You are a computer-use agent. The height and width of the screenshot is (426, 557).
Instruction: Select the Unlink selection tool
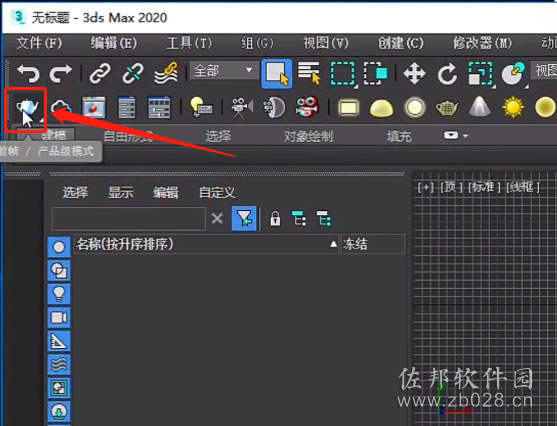133,74
